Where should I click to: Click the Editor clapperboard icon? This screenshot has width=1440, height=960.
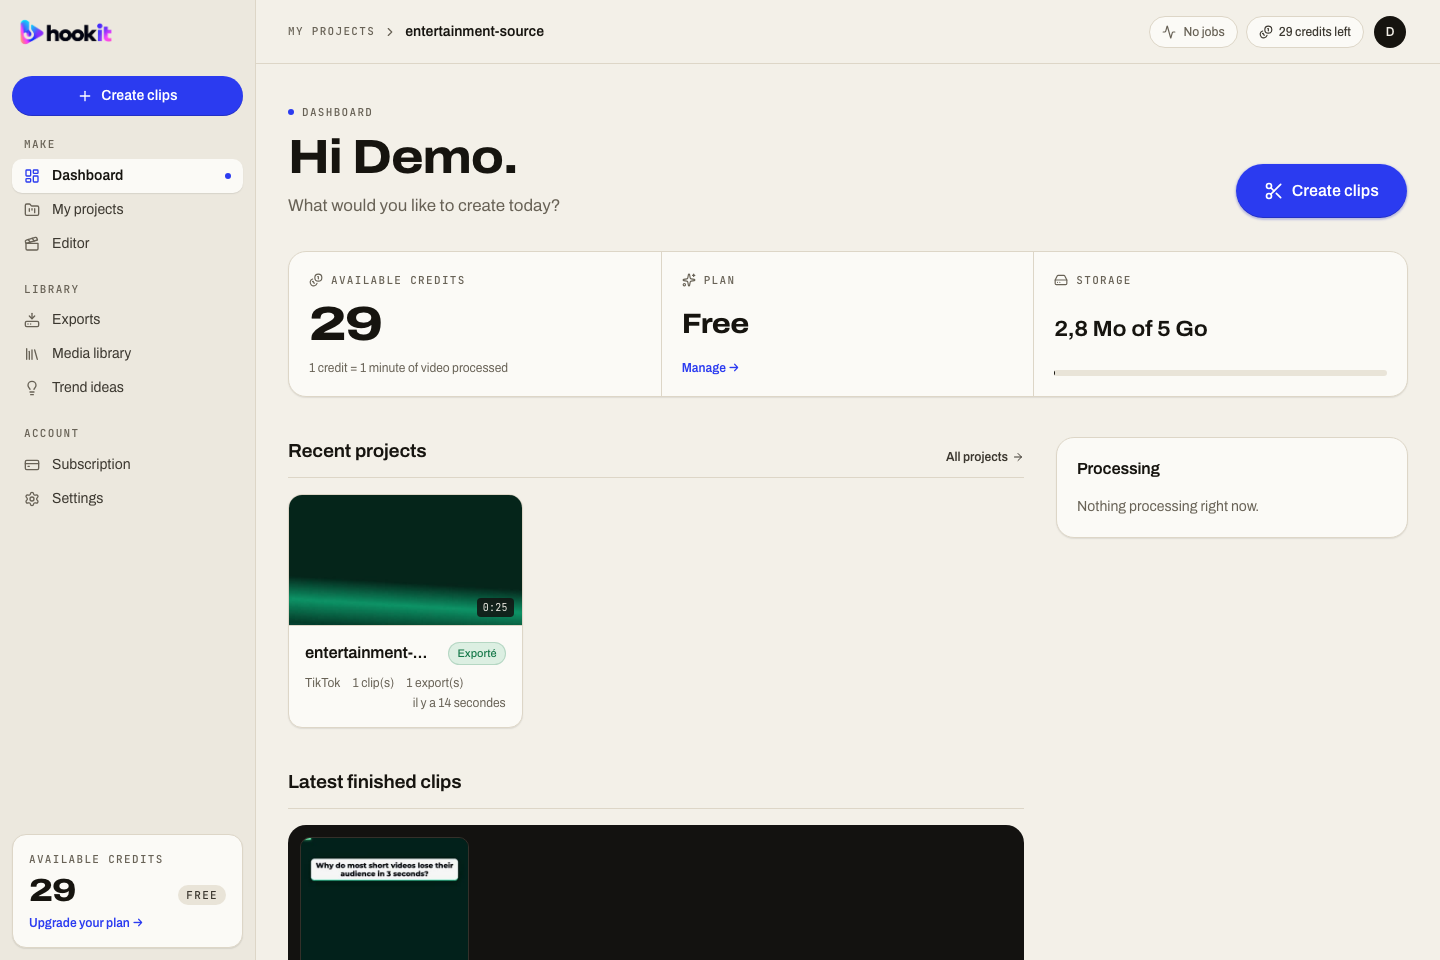pos(32,244)
